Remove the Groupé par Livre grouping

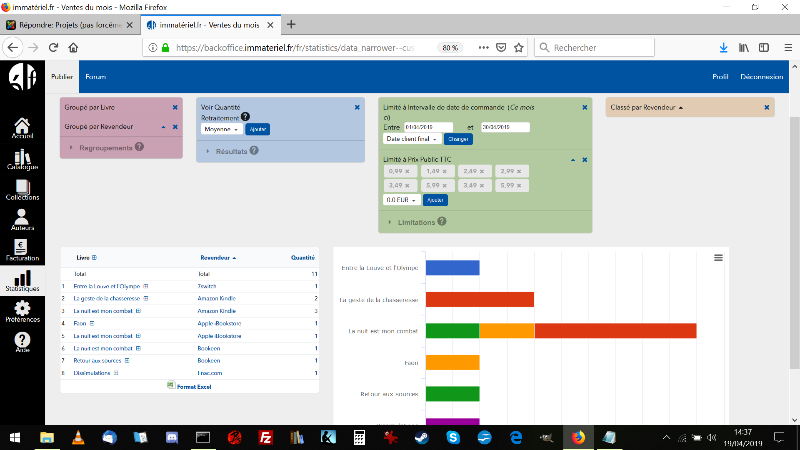pos(175,107)
